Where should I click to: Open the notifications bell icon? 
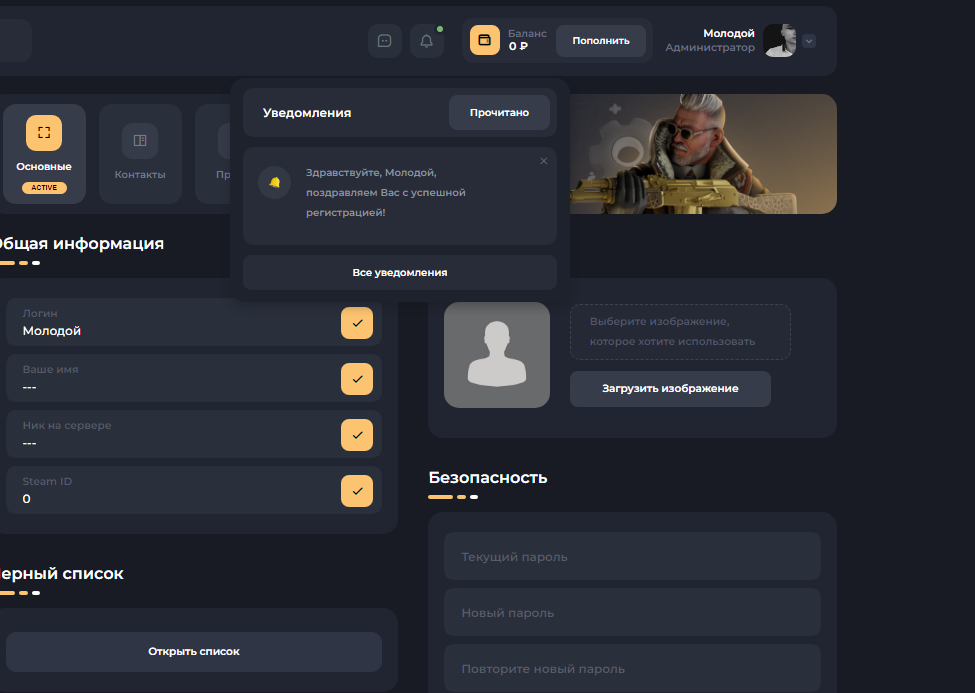(x=427, y=41)
